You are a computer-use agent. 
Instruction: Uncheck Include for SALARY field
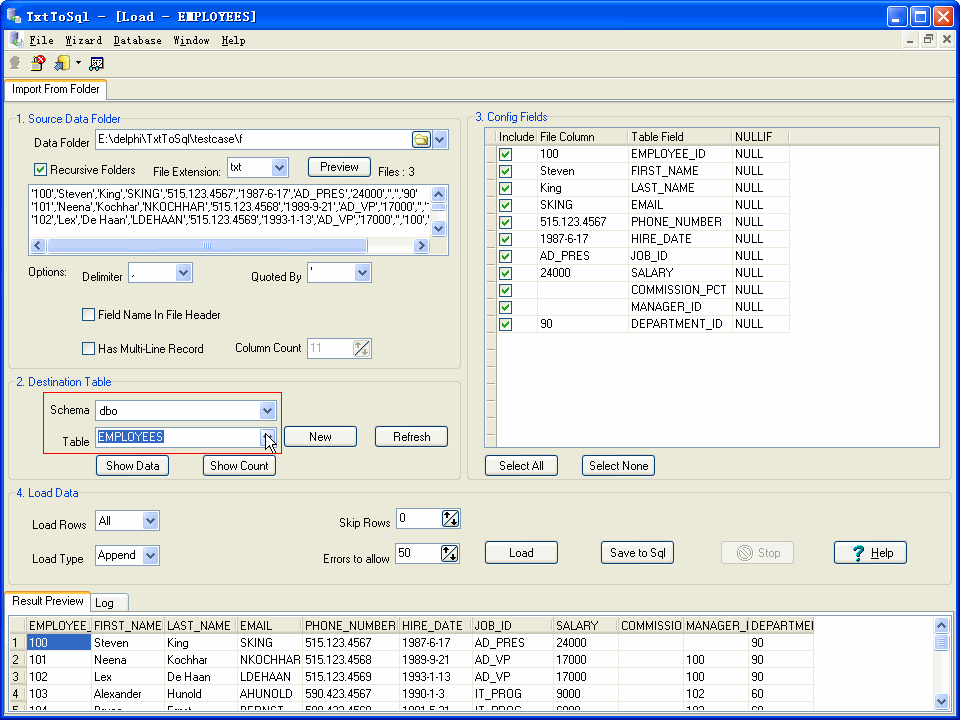click(x=505, y=273)
